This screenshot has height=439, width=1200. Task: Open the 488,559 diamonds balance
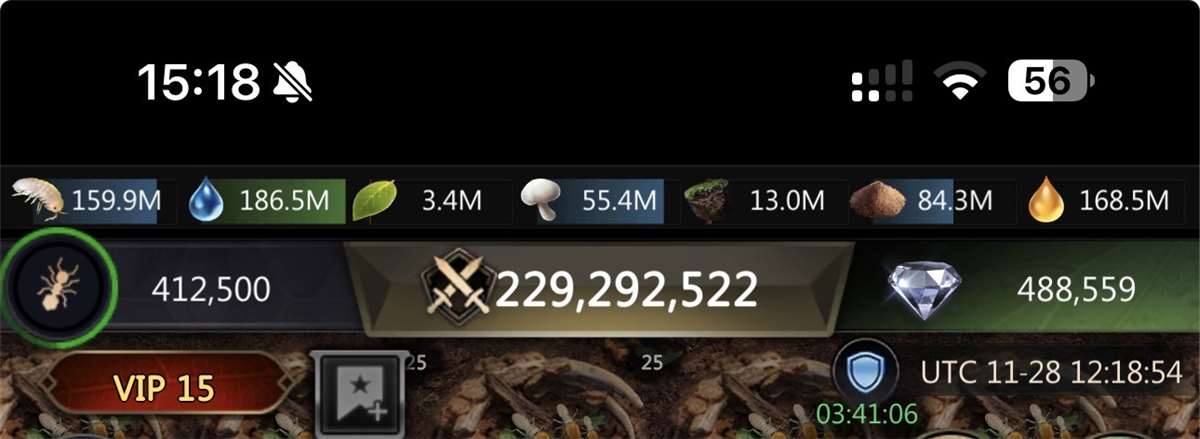(1076, 290)
